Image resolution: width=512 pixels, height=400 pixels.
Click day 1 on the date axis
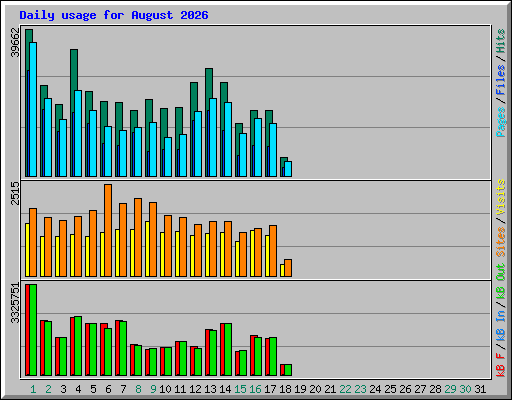[33, 389]
